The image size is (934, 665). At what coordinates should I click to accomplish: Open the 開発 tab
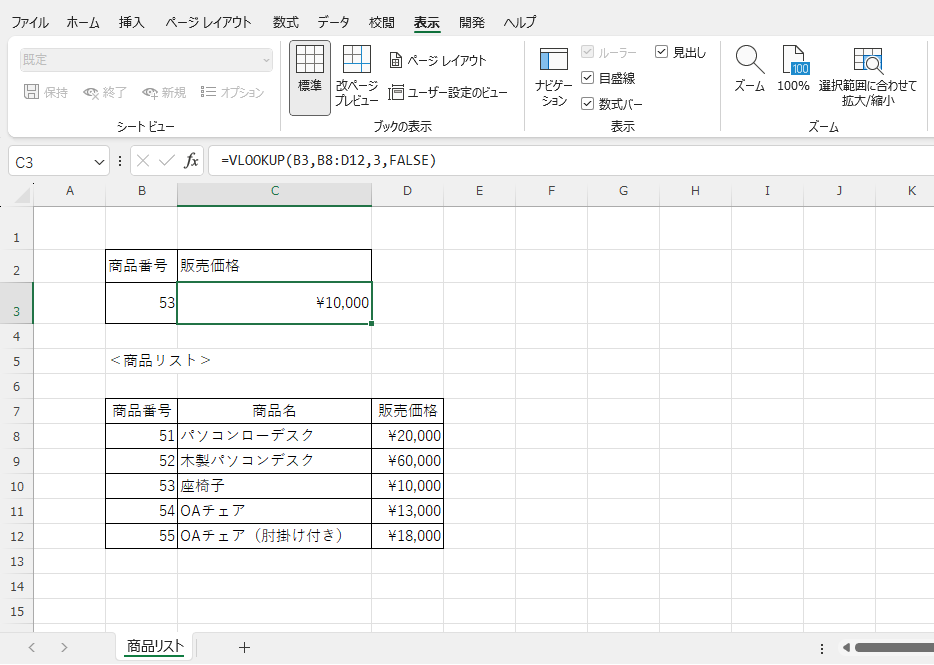472,23
